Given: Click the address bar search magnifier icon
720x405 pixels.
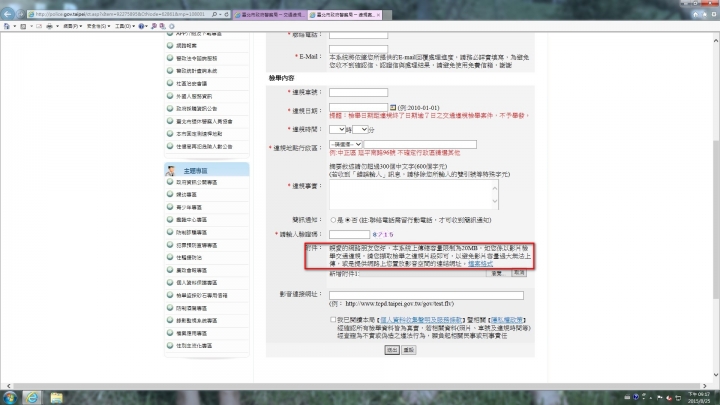Looking at the screenshot, I should 214,15.
